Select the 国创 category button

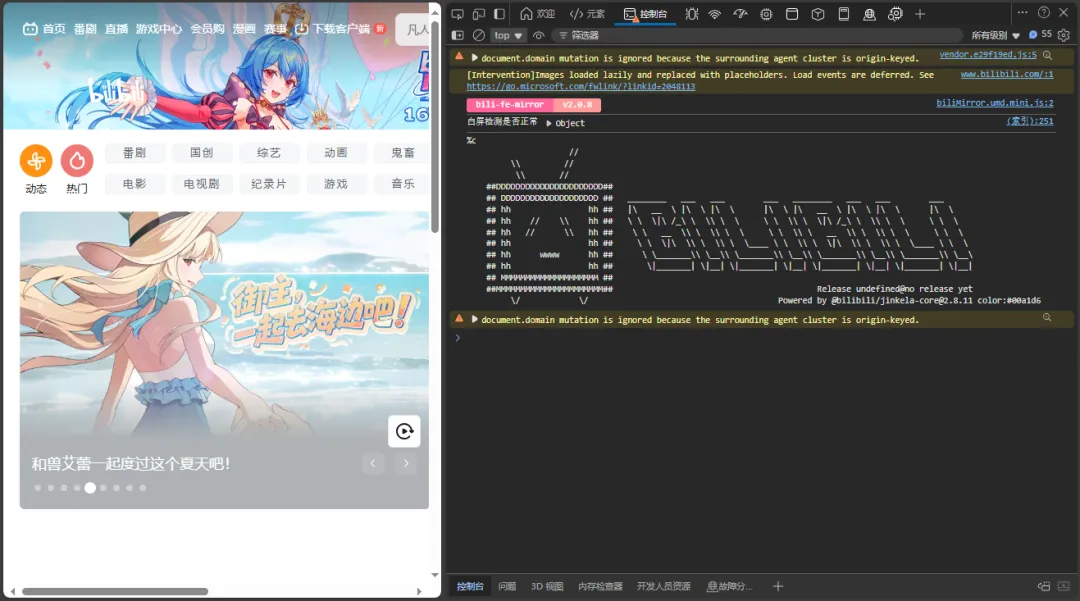pos(201,153)
